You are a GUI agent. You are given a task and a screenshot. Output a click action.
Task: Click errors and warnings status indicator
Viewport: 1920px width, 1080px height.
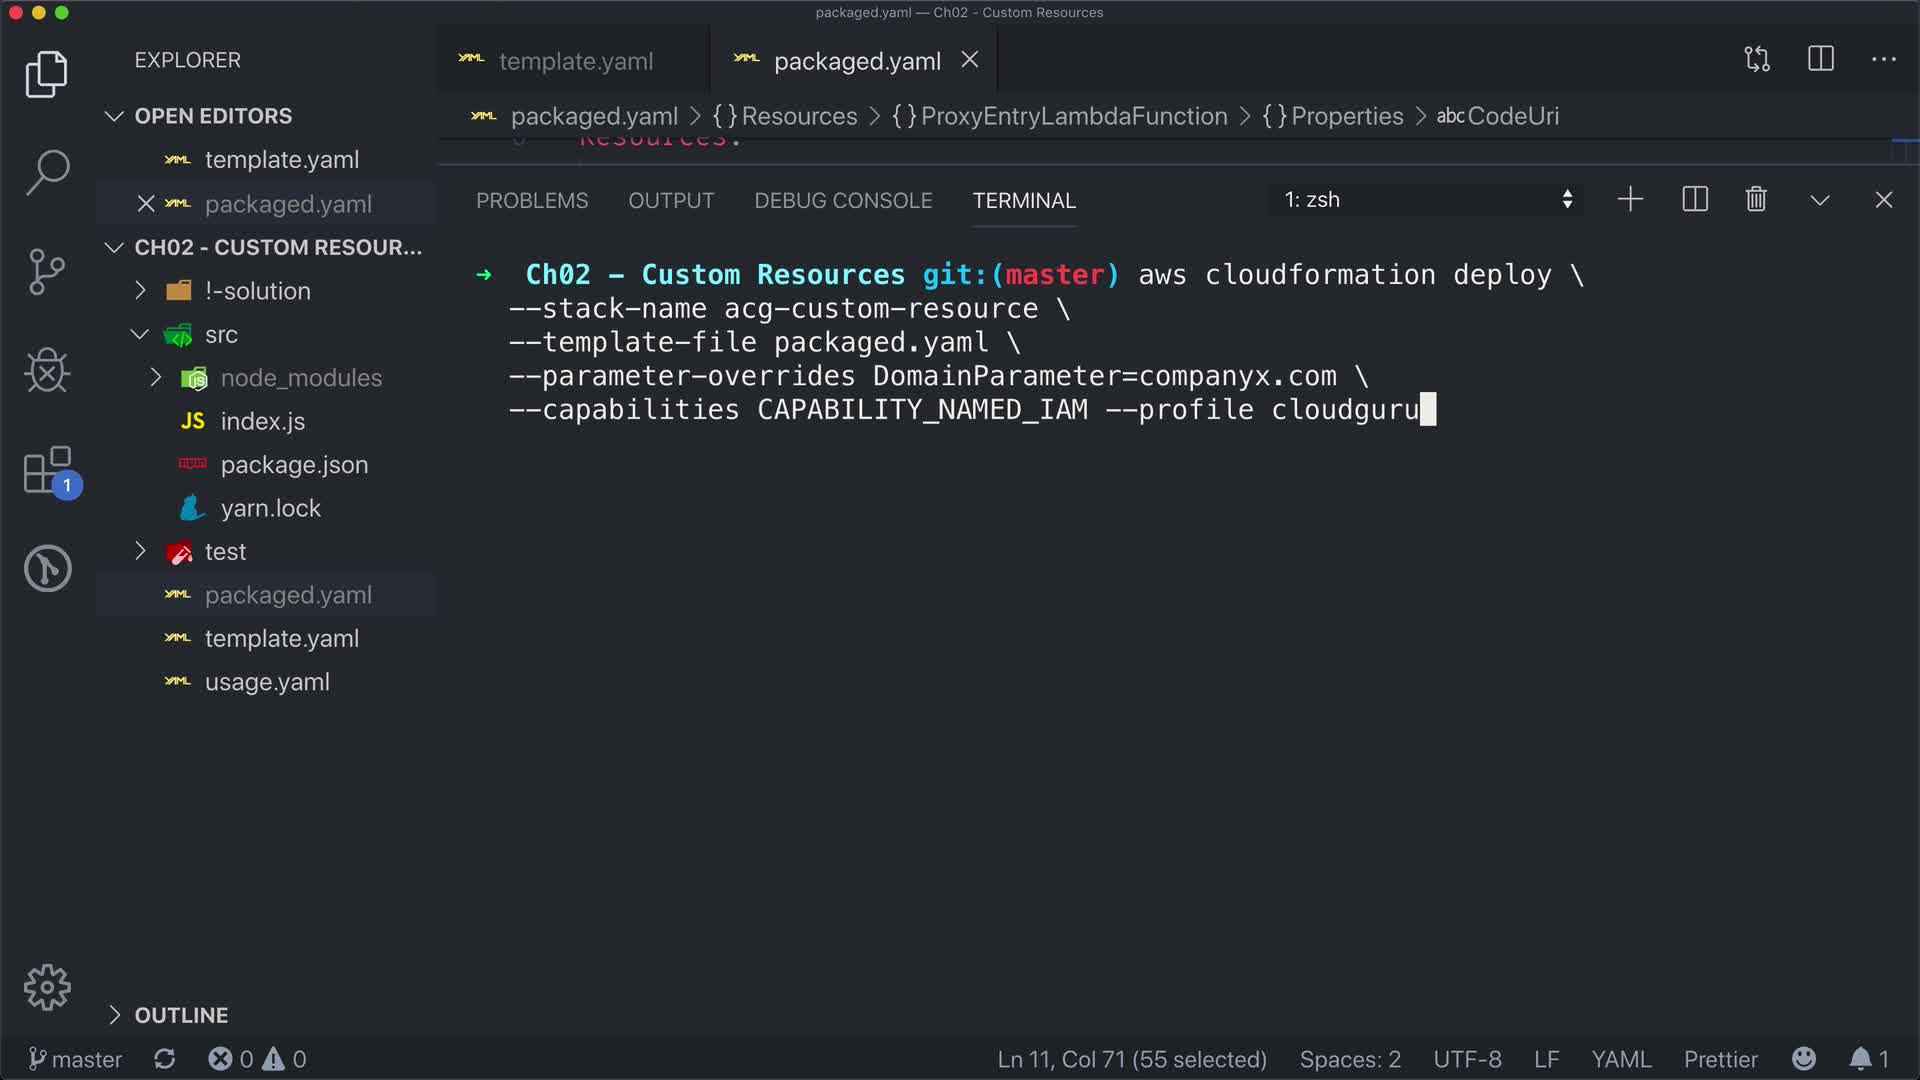(257, 1059)
